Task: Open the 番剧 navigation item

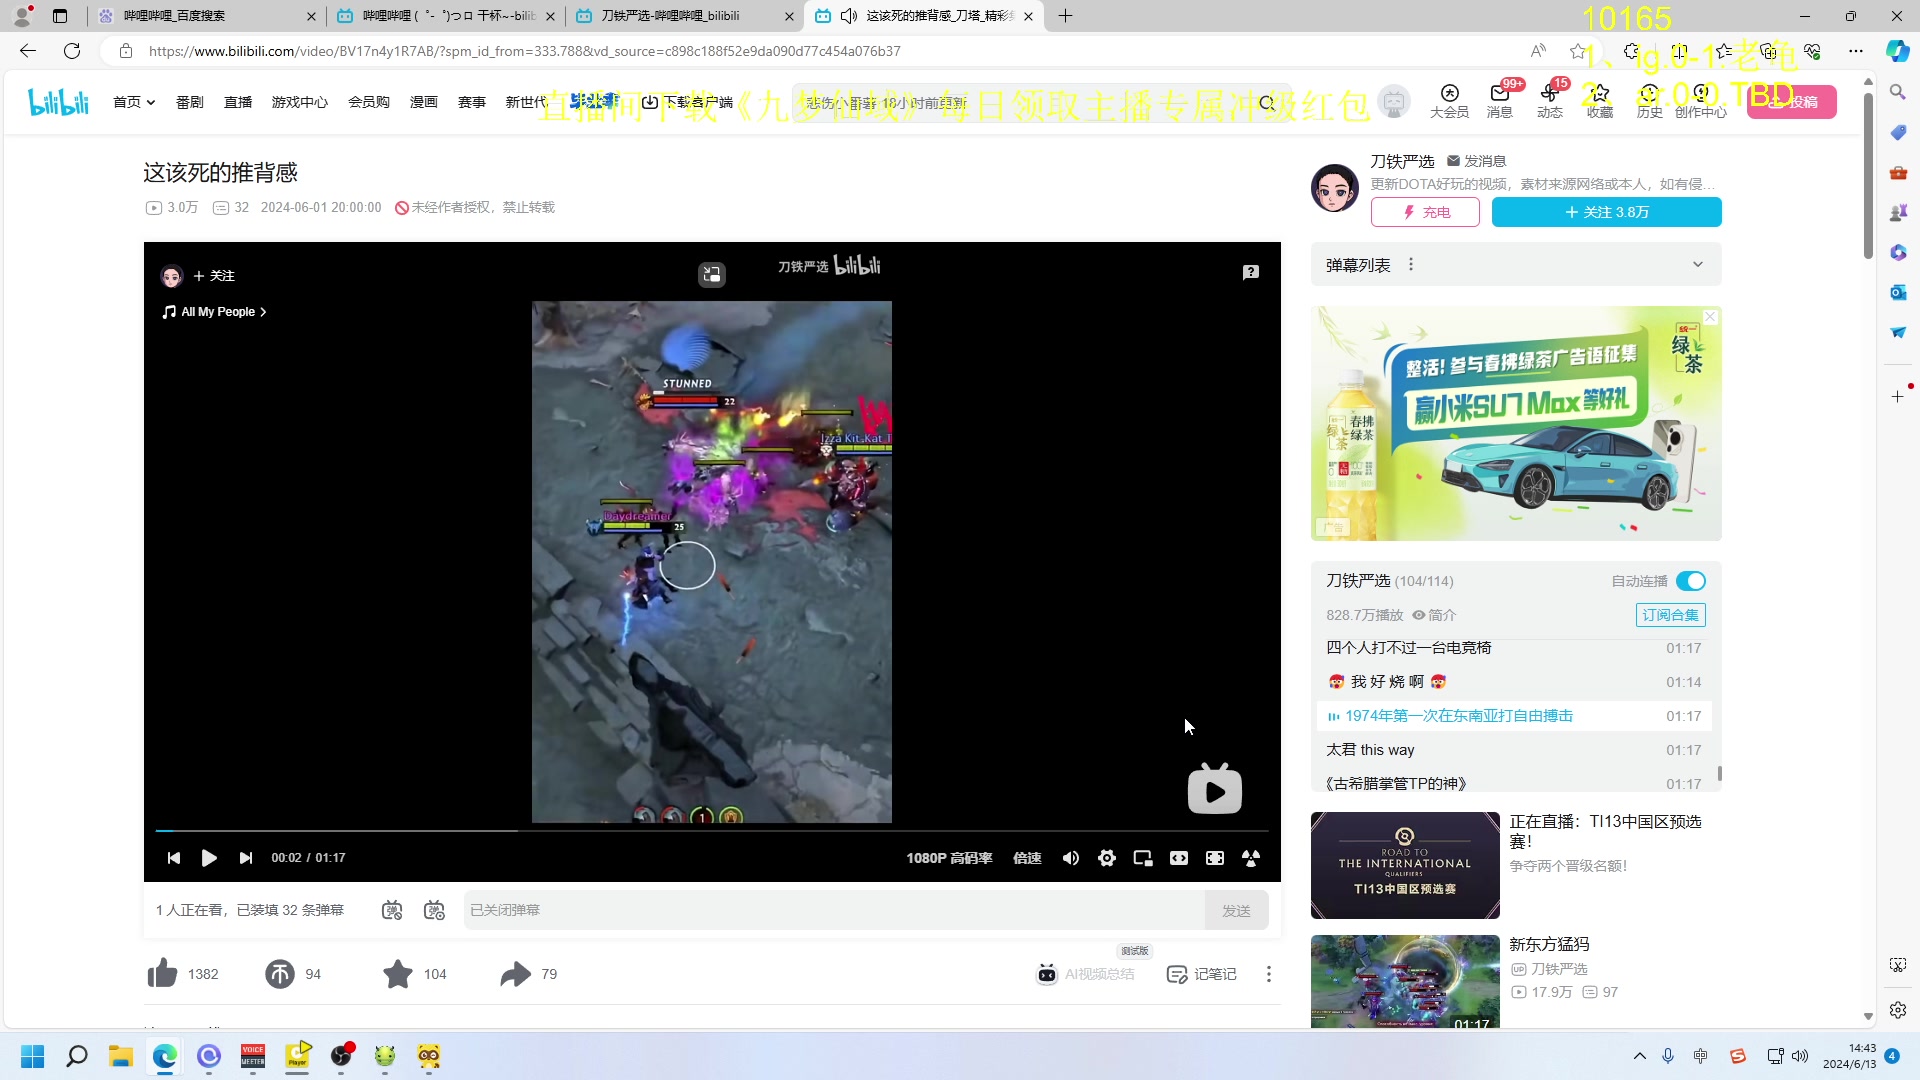Action: (189, 102)
